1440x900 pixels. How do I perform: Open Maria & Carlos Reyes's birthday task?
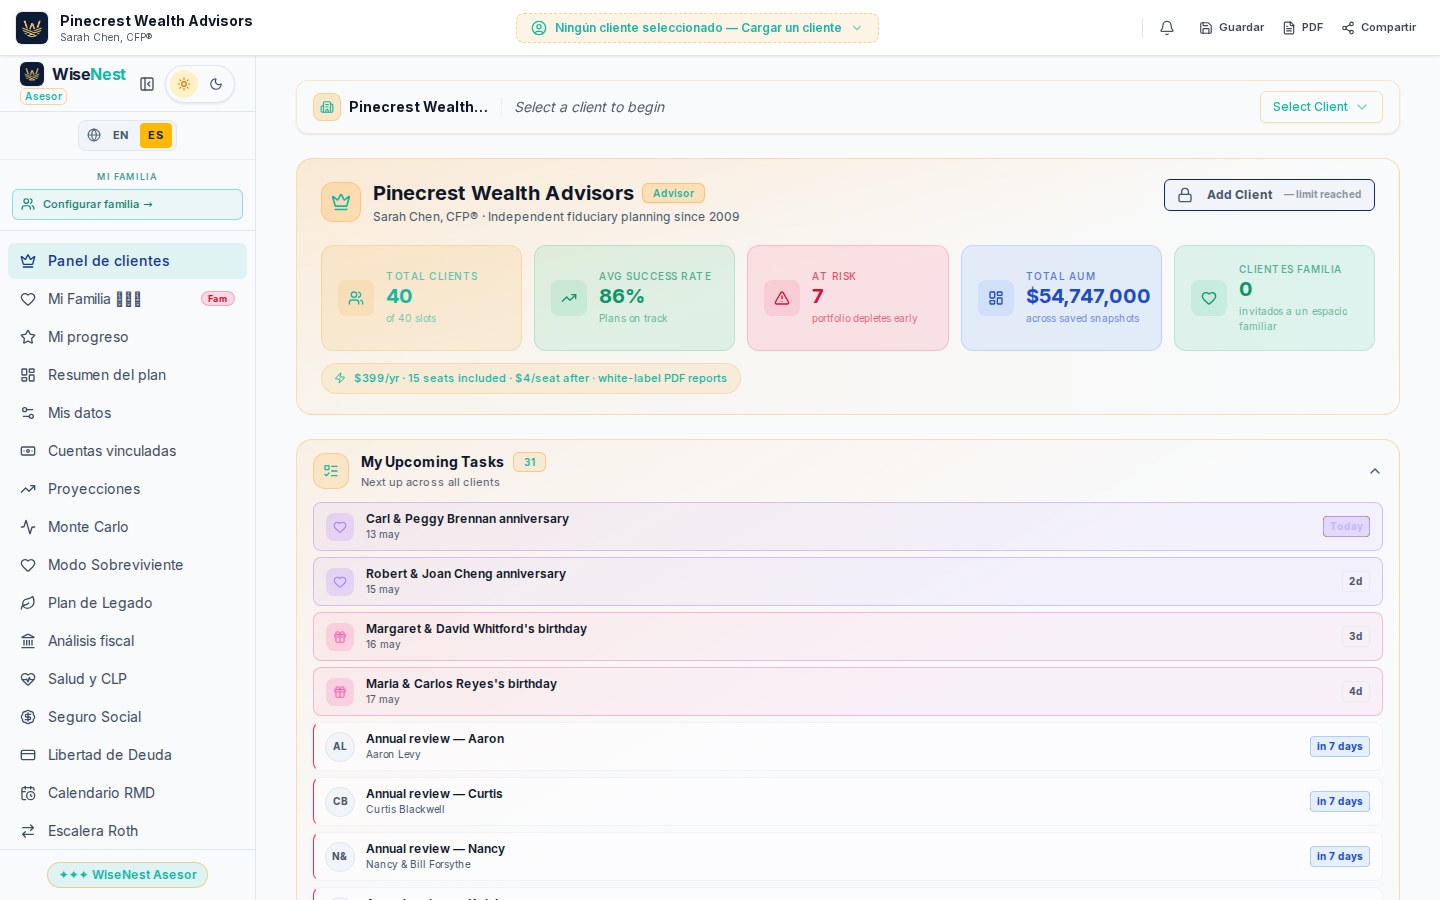(x=848, y=692)
